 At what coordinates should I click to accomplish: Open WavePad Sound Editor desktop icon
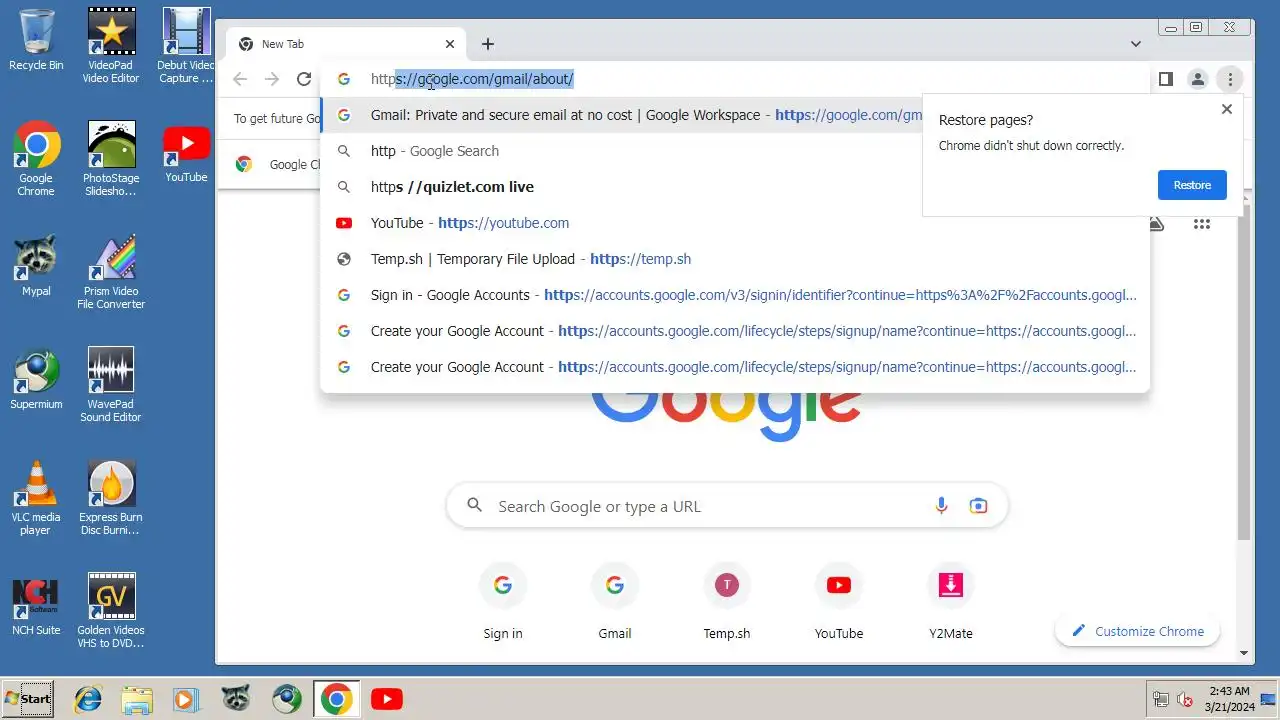click(111, 385)
